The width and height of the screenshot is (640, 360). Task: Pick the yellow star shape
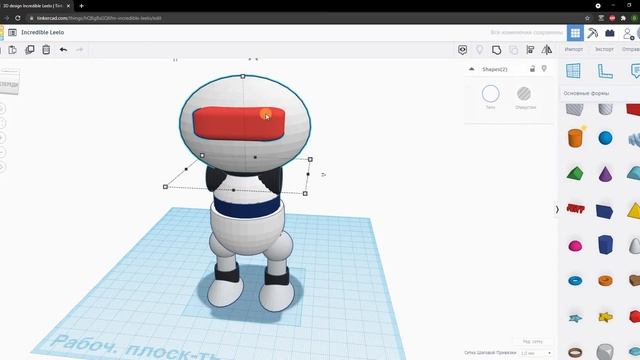[605, 317]
